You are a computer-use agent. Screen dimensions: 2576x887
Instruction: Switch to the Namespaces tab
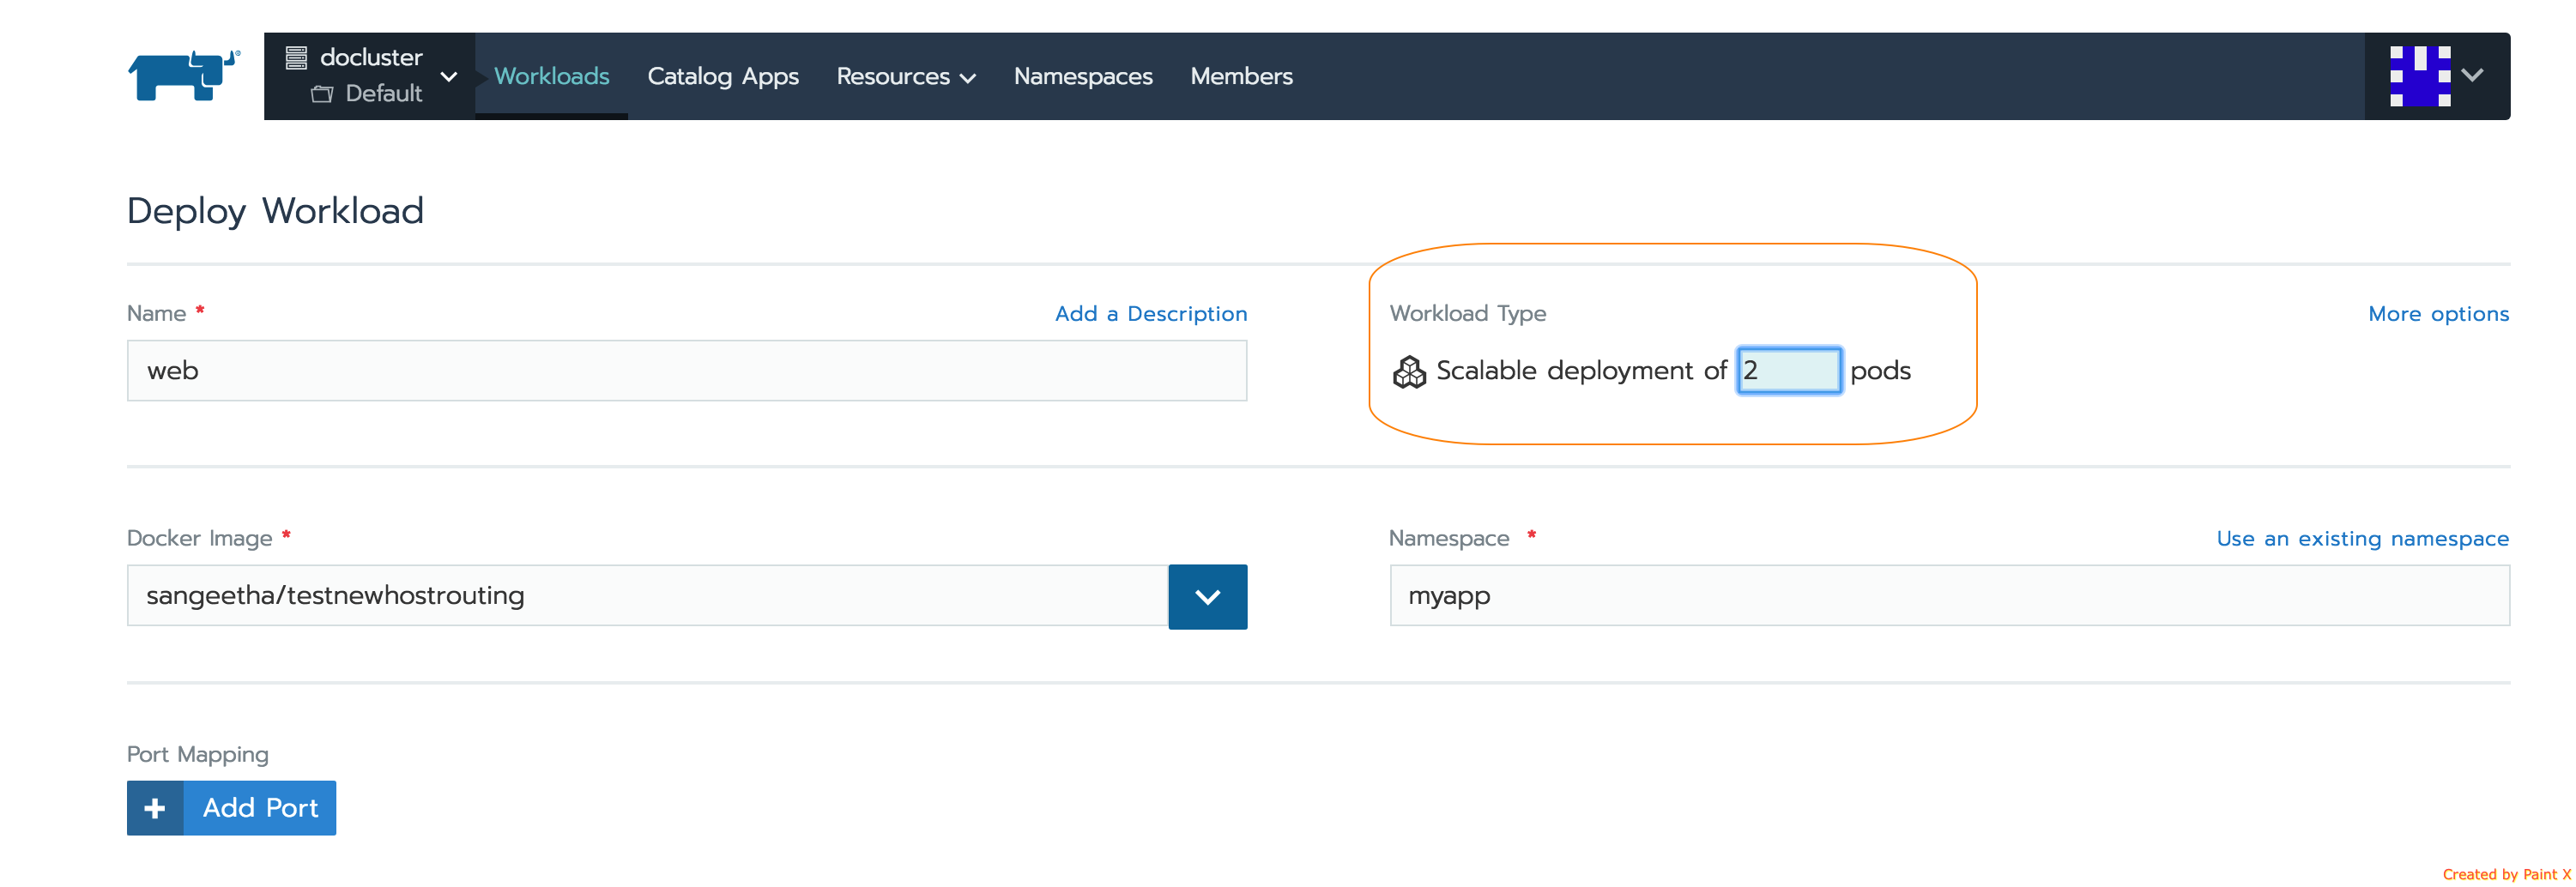coord(1083,76)
